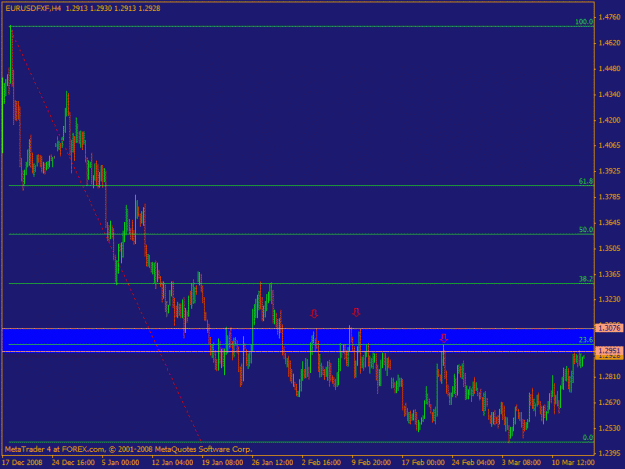Click the 1.3925 price axis value
Image resolution: width=625 pixels, height=469 pixels.
(610, 171)
